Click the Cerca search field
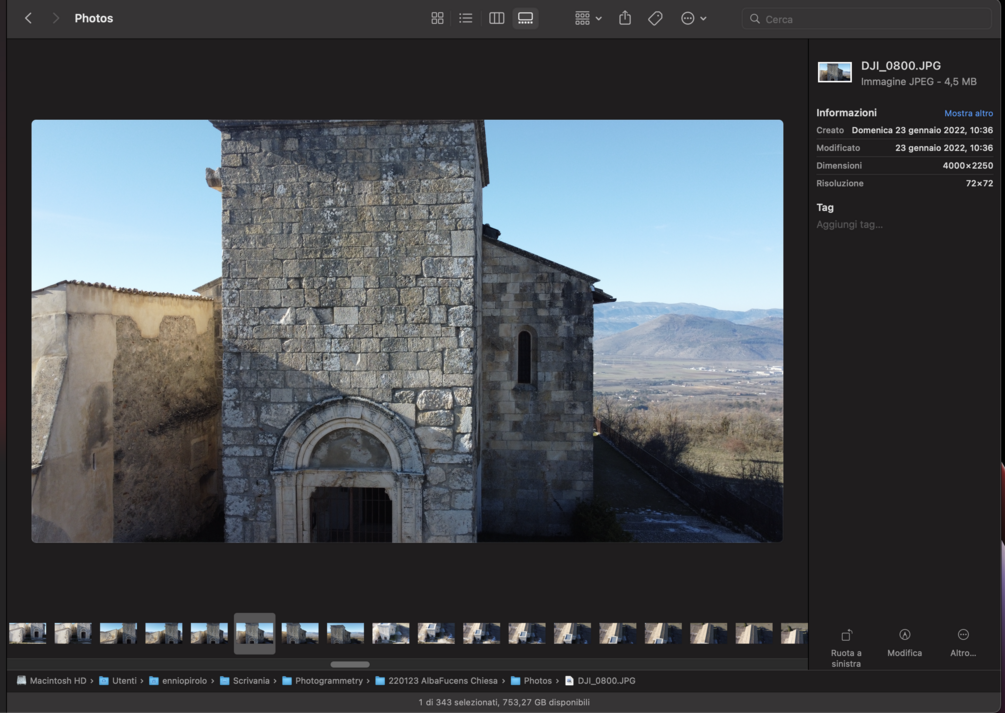 [x=867, y=19]
